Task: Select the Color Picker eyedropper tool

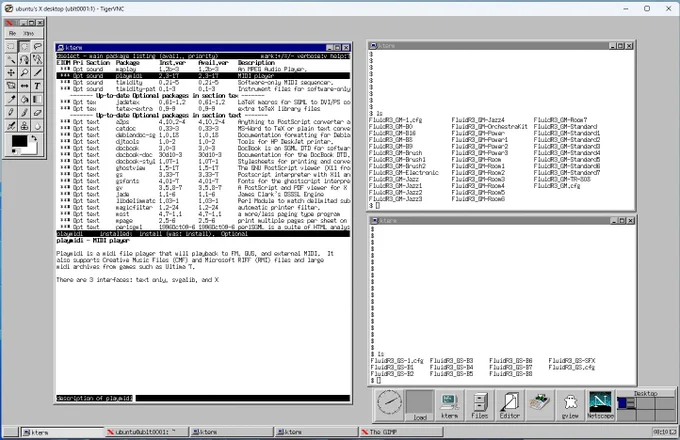Action: (11, 99)
